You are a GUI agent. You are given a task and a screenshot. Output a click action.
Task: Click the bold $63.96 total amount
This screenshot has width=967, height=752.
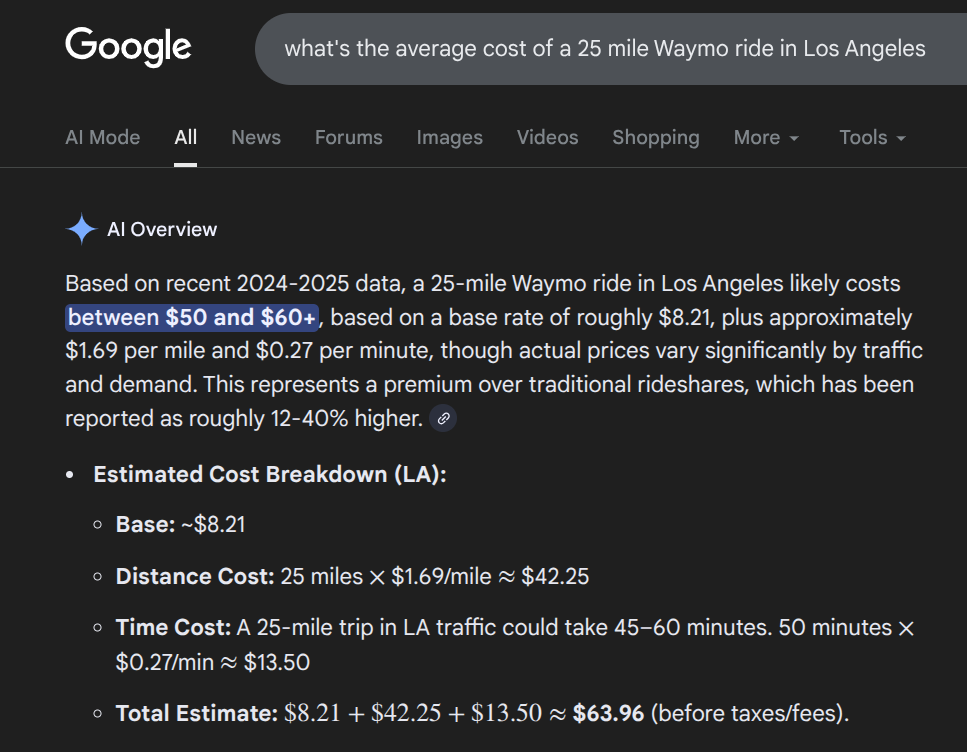tap(609, 714)
